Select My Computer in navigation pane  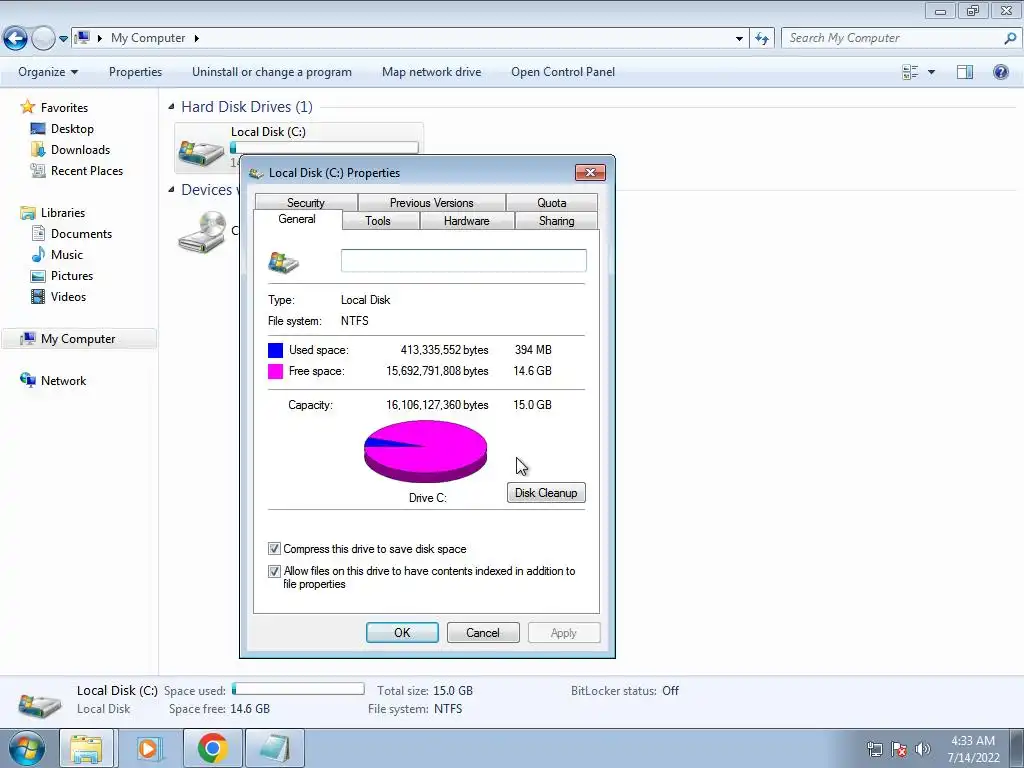click(78, 338)
